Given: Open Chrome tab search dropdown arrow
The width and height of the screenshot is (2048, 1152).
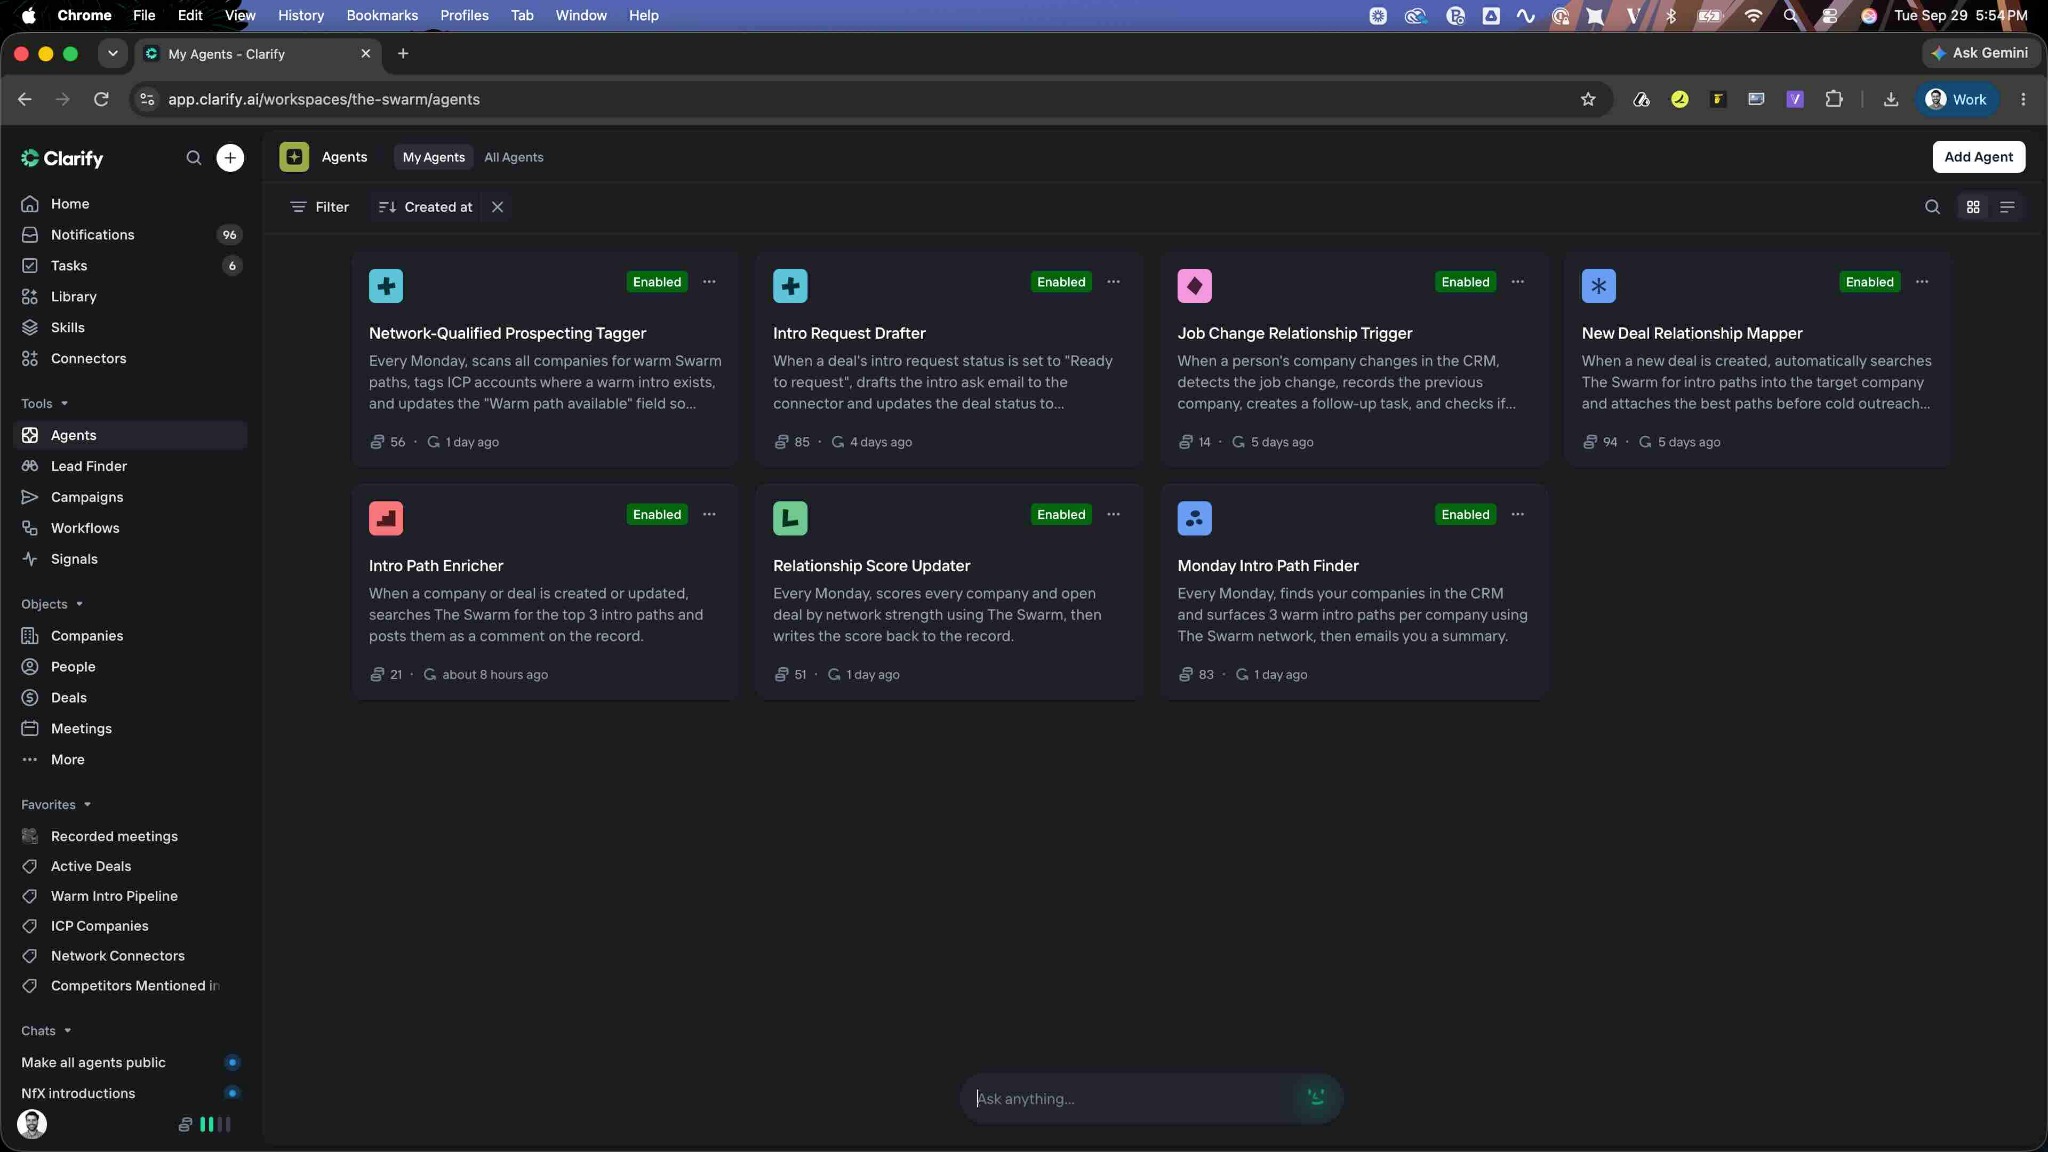Looking at the screenshot, I should pos(112,54).
